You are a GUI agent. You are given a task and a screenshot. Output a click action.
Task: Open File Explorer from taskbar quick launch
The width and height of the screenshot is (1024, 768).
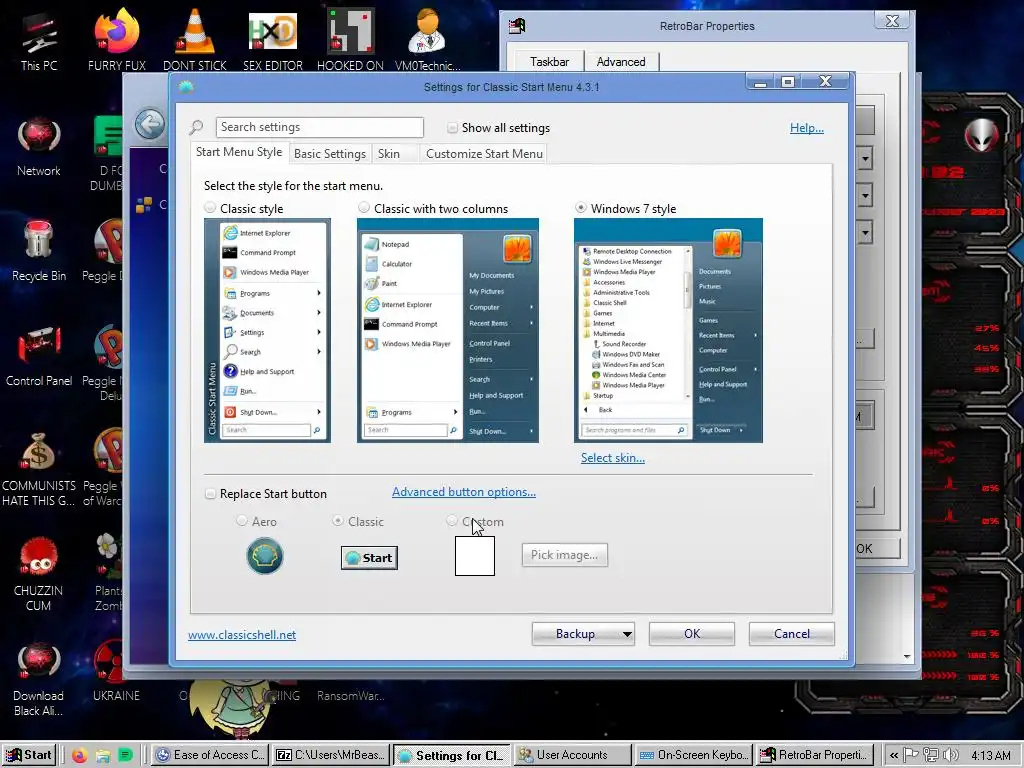(103, 756)
